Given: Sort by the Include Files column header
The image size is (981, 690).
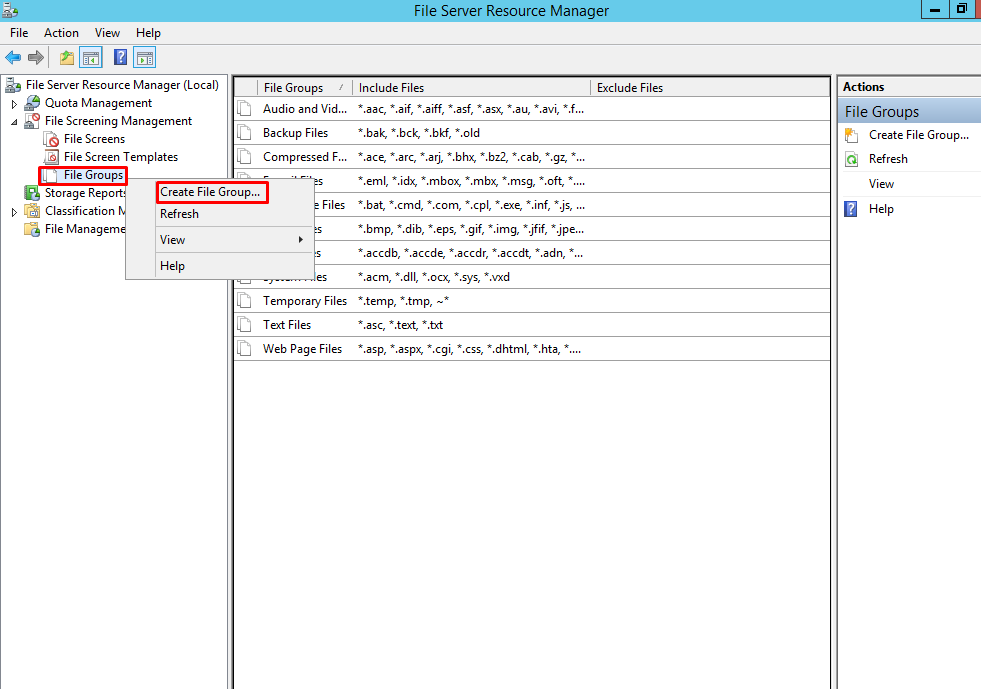Looking at the screenshot, I should [472, 88].
